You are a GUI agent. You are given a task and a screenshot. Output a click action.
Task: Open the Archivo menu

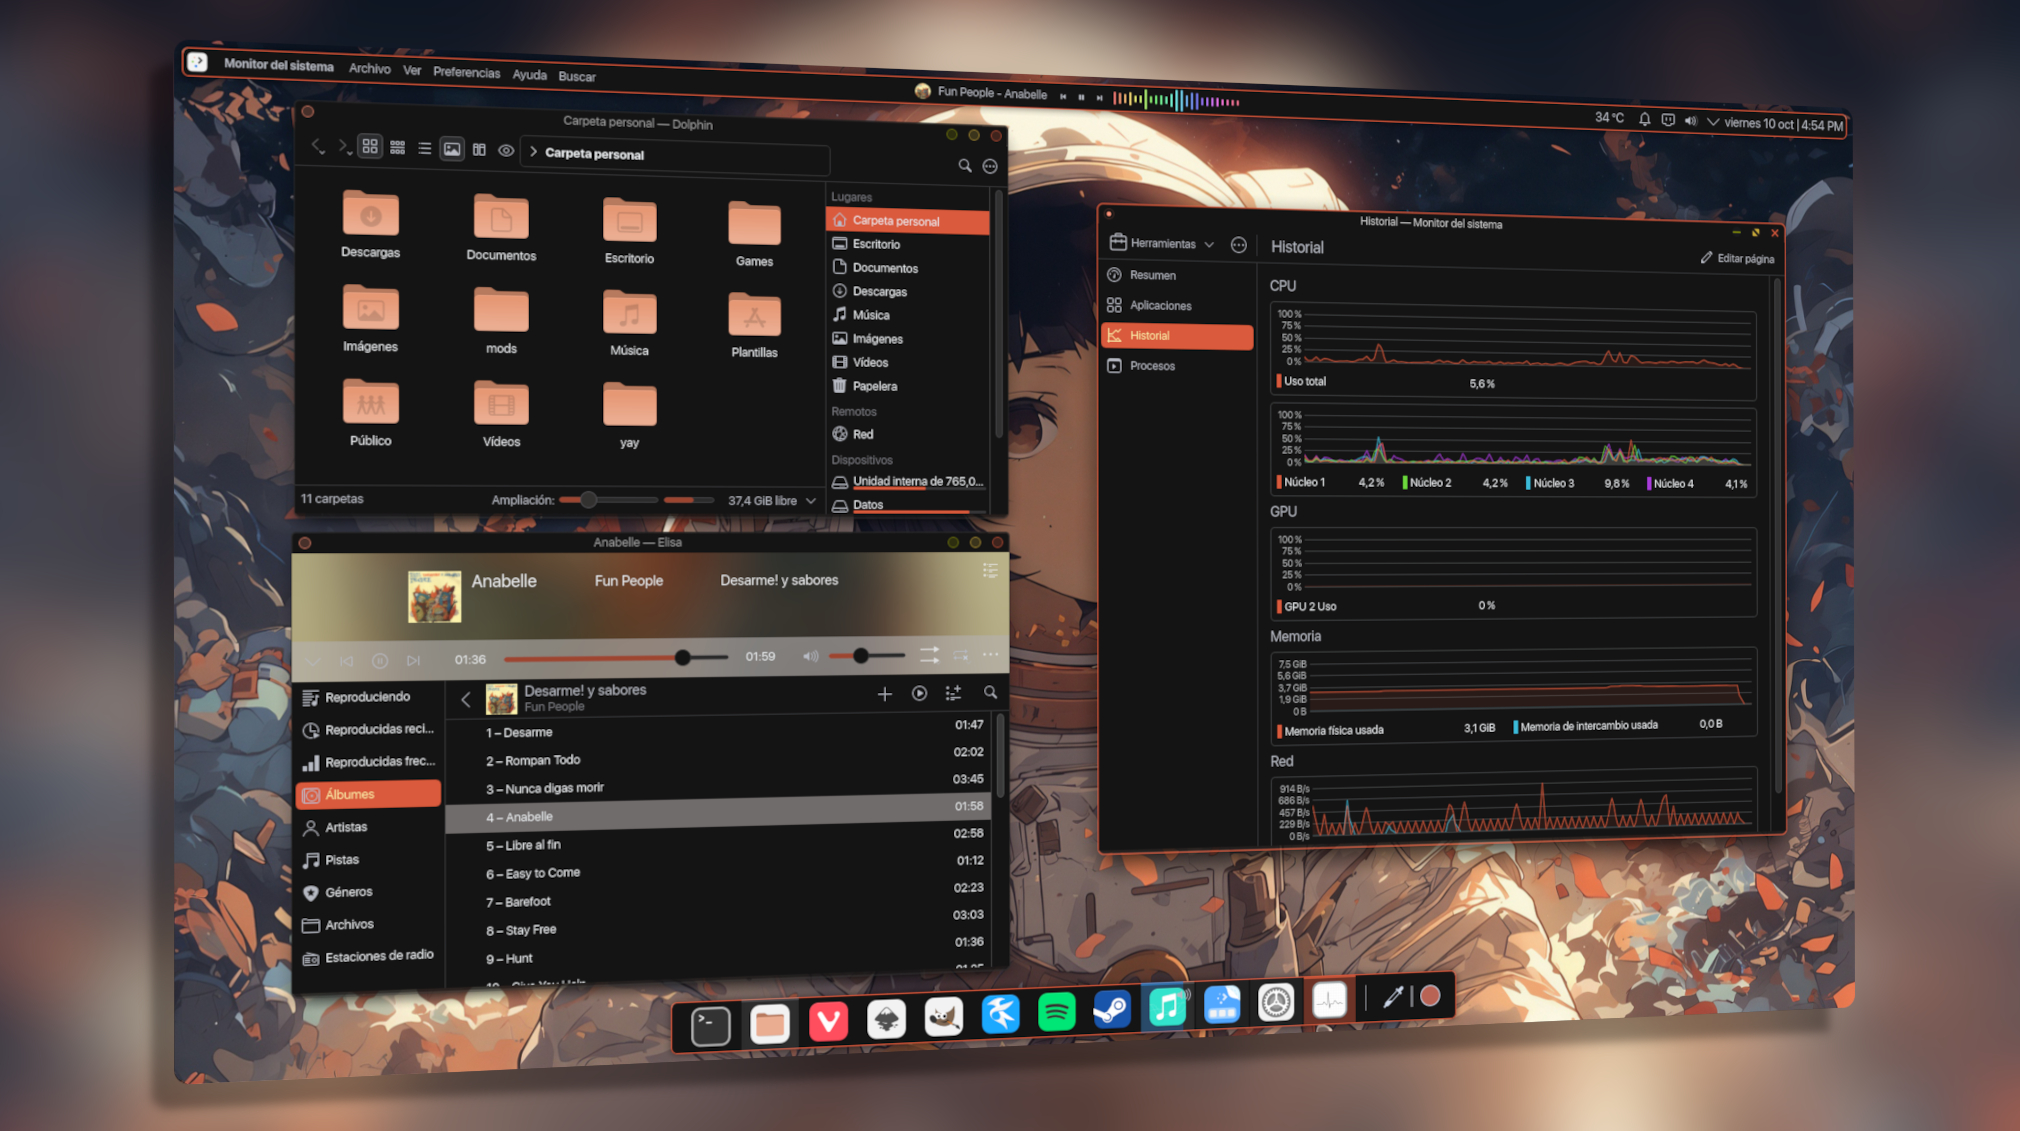369,68
